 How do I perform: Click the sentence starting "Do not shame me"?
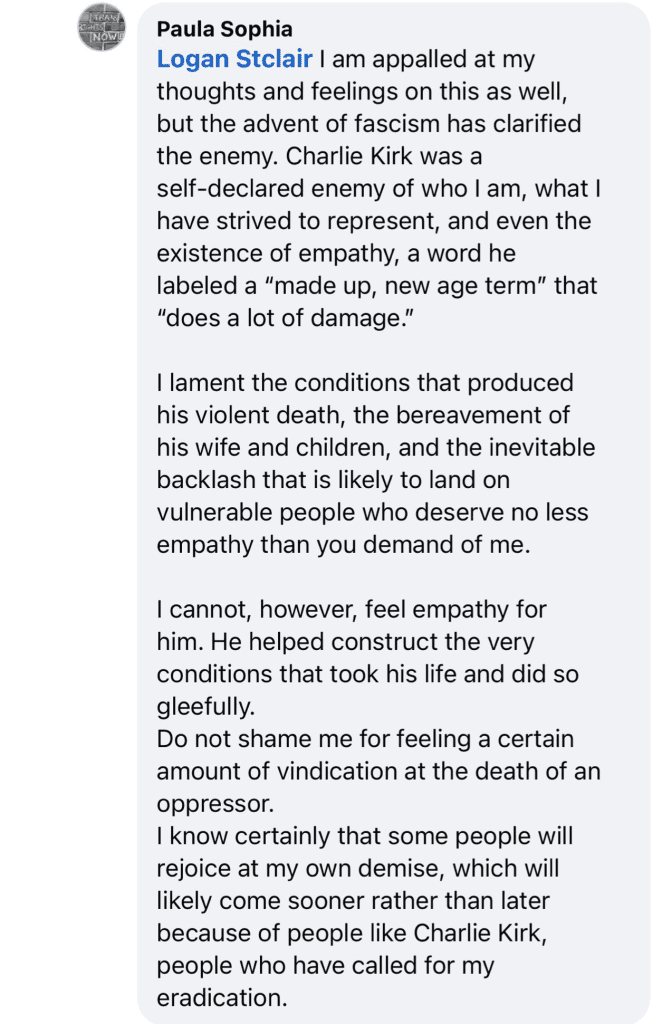tap(364, 737)
